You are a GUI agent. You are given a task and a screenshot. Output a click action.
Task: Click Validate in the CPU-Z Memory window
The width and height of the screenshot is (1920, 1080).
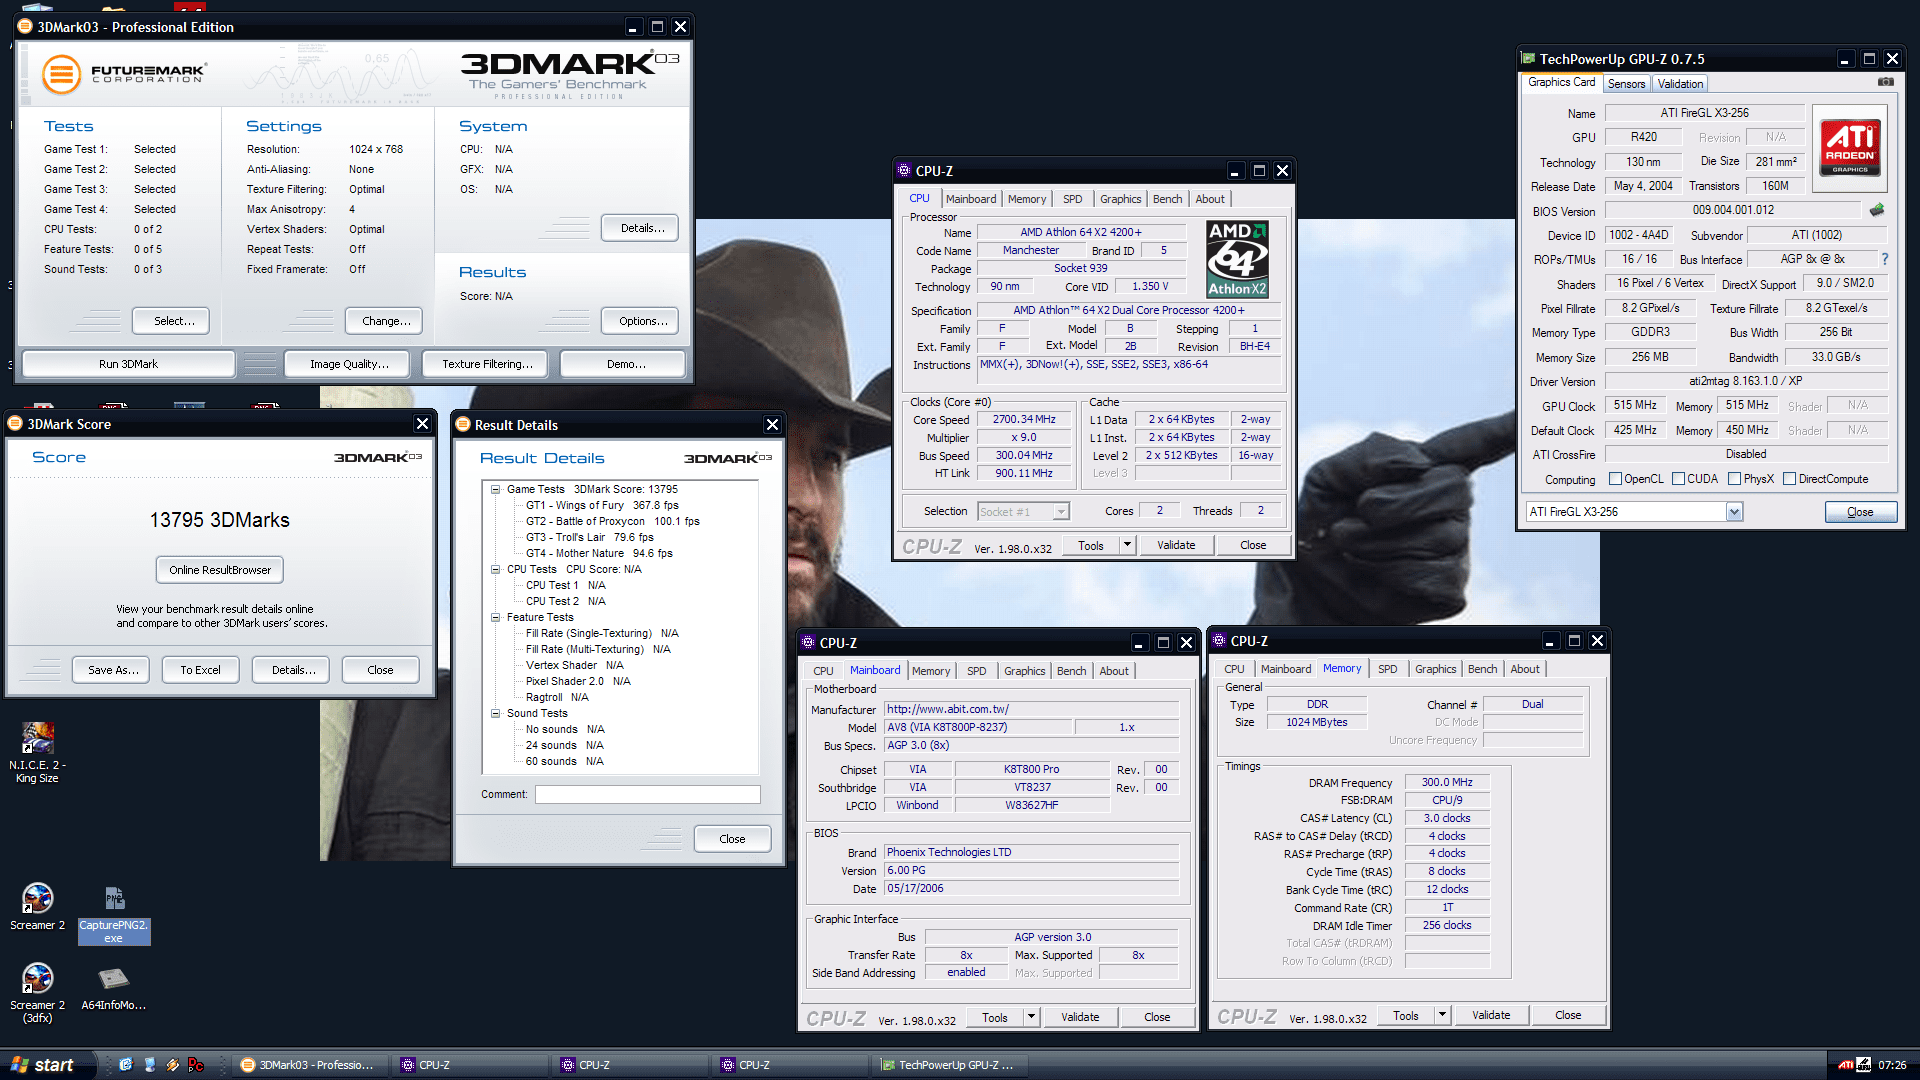point(1491,1015)
